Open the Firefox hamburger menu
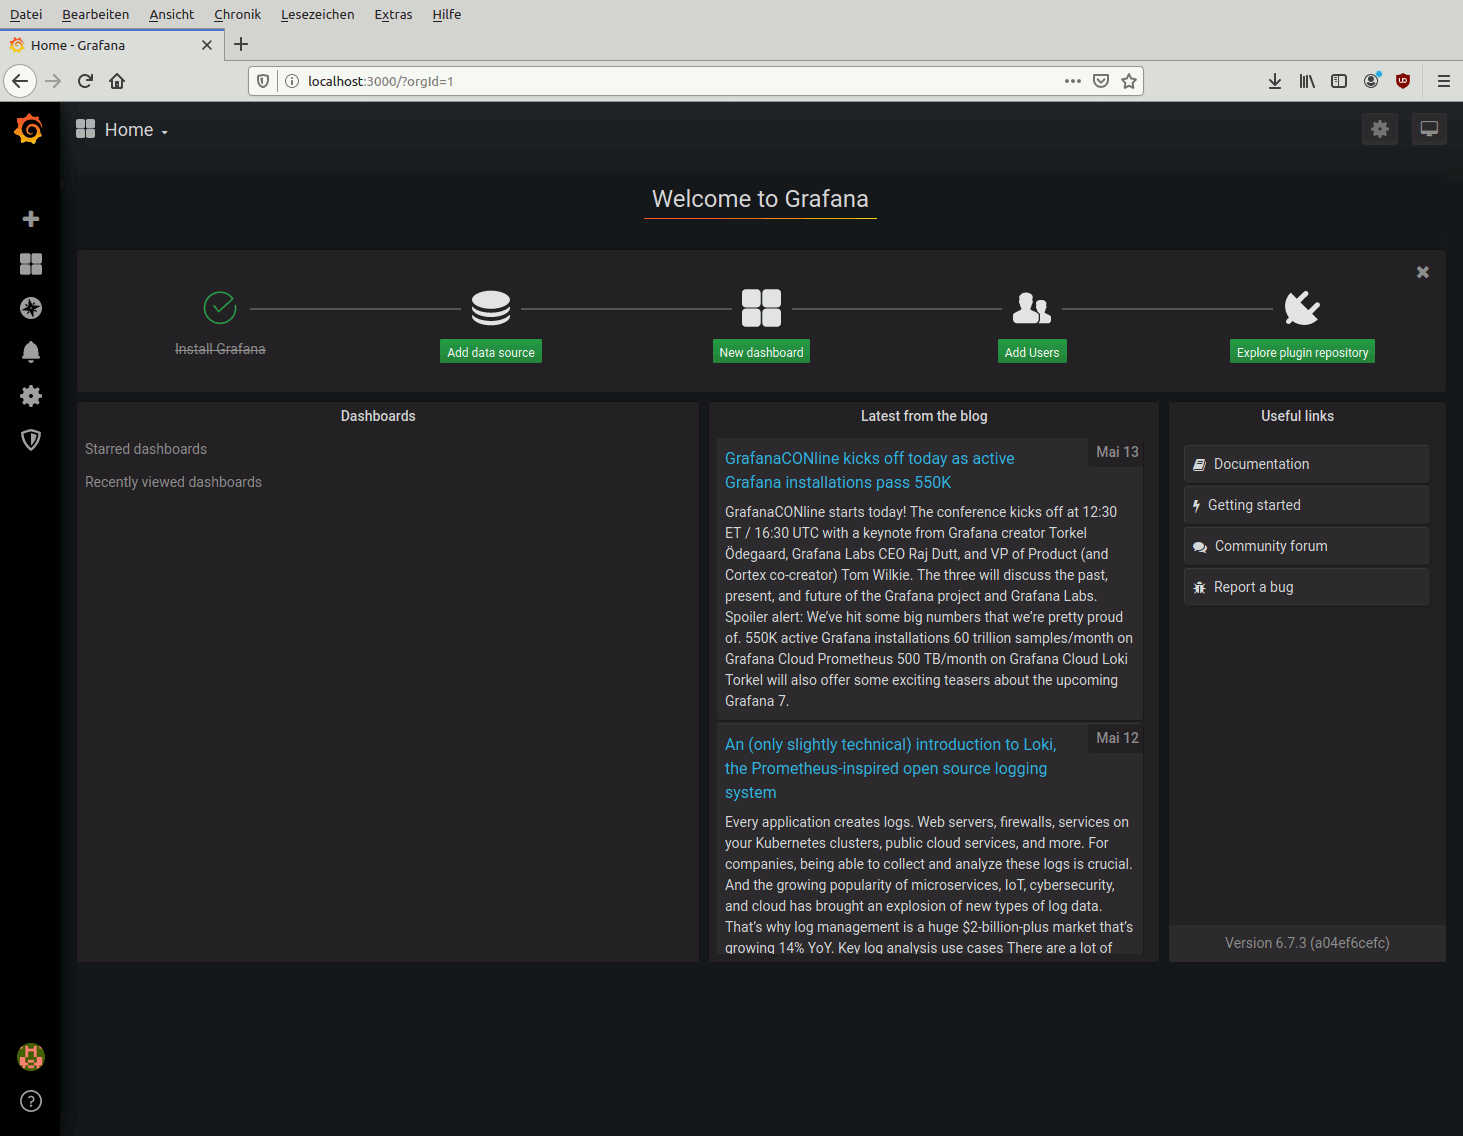 tap(1444, 81)
